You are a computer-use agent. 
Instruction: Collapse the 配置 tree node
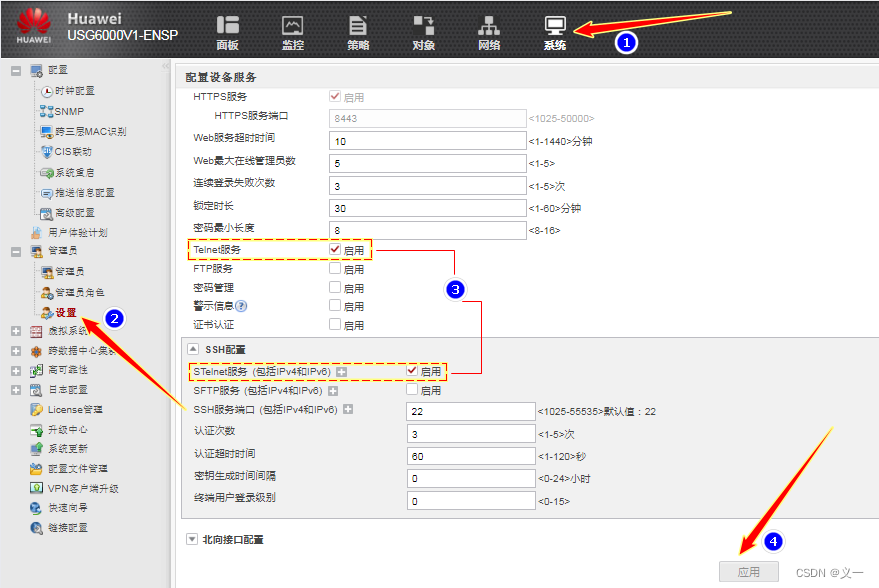[16, 71]
